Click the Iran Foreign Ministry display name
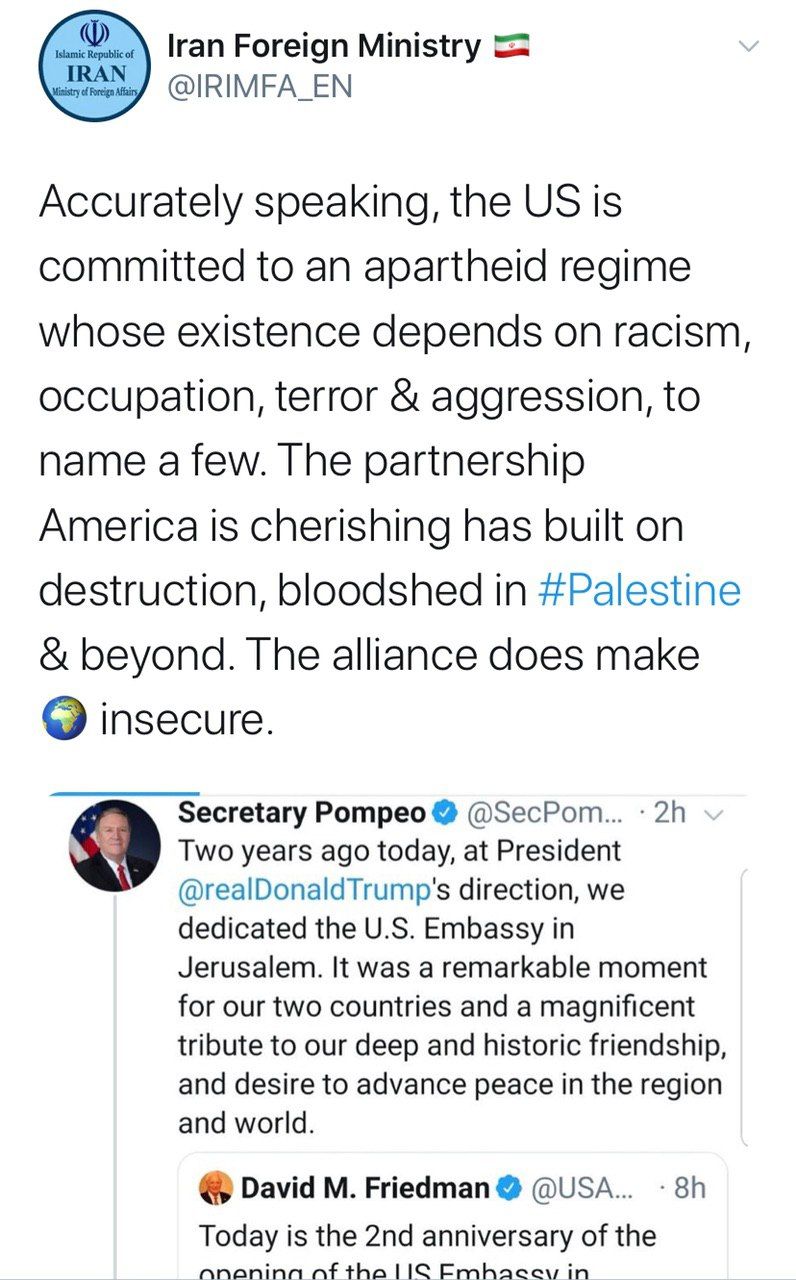This screenshot has height=1280, width=796. click(323, 46)
